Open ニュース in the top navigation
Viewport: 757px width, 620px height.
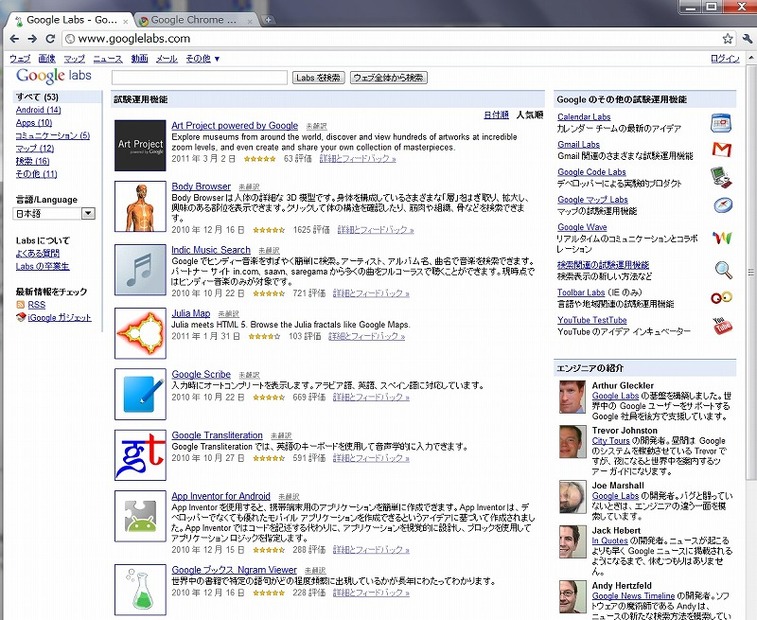(x=108, y=59)
